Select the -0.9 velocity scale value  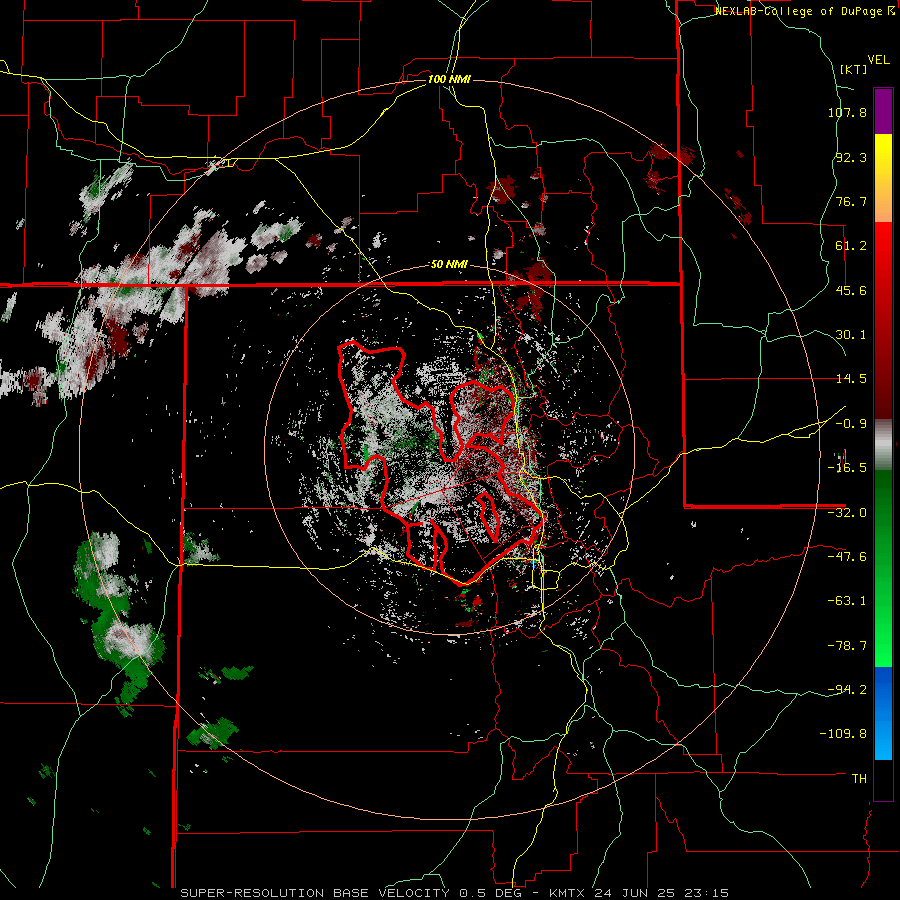pyautogui.click(x=851, y=424)
